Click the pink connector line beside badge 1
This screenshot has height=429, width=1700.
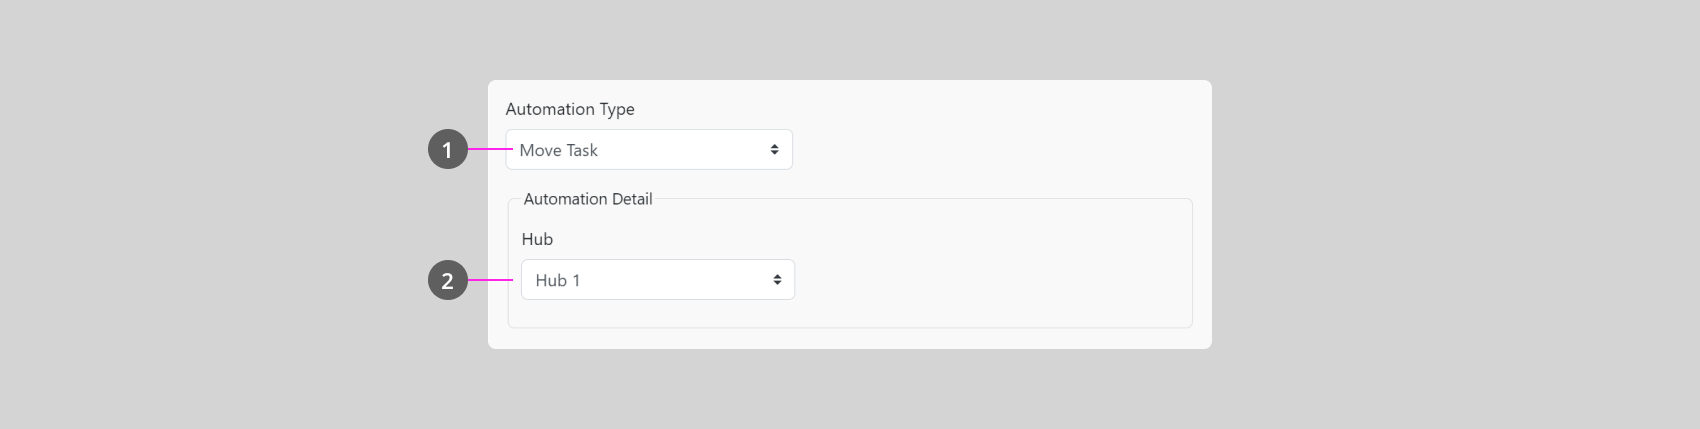(x=490, y=149)
